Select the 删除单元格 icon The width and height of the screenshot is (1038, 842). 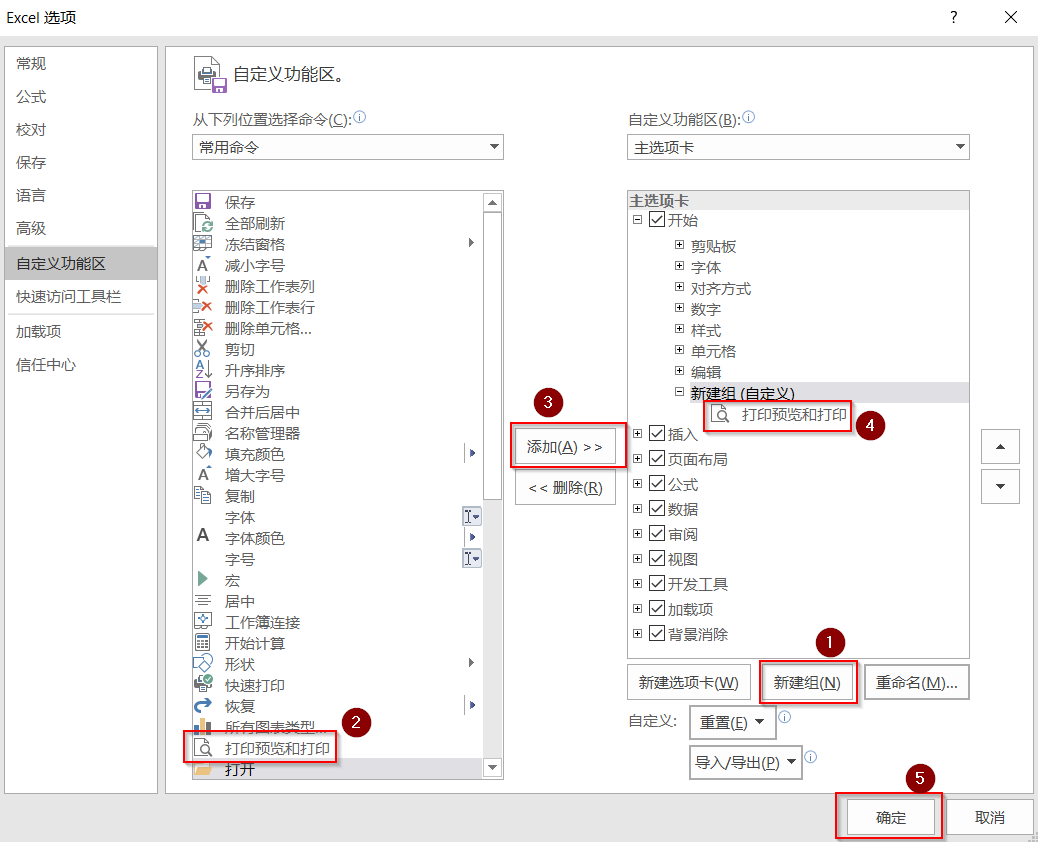click(203, 328)
